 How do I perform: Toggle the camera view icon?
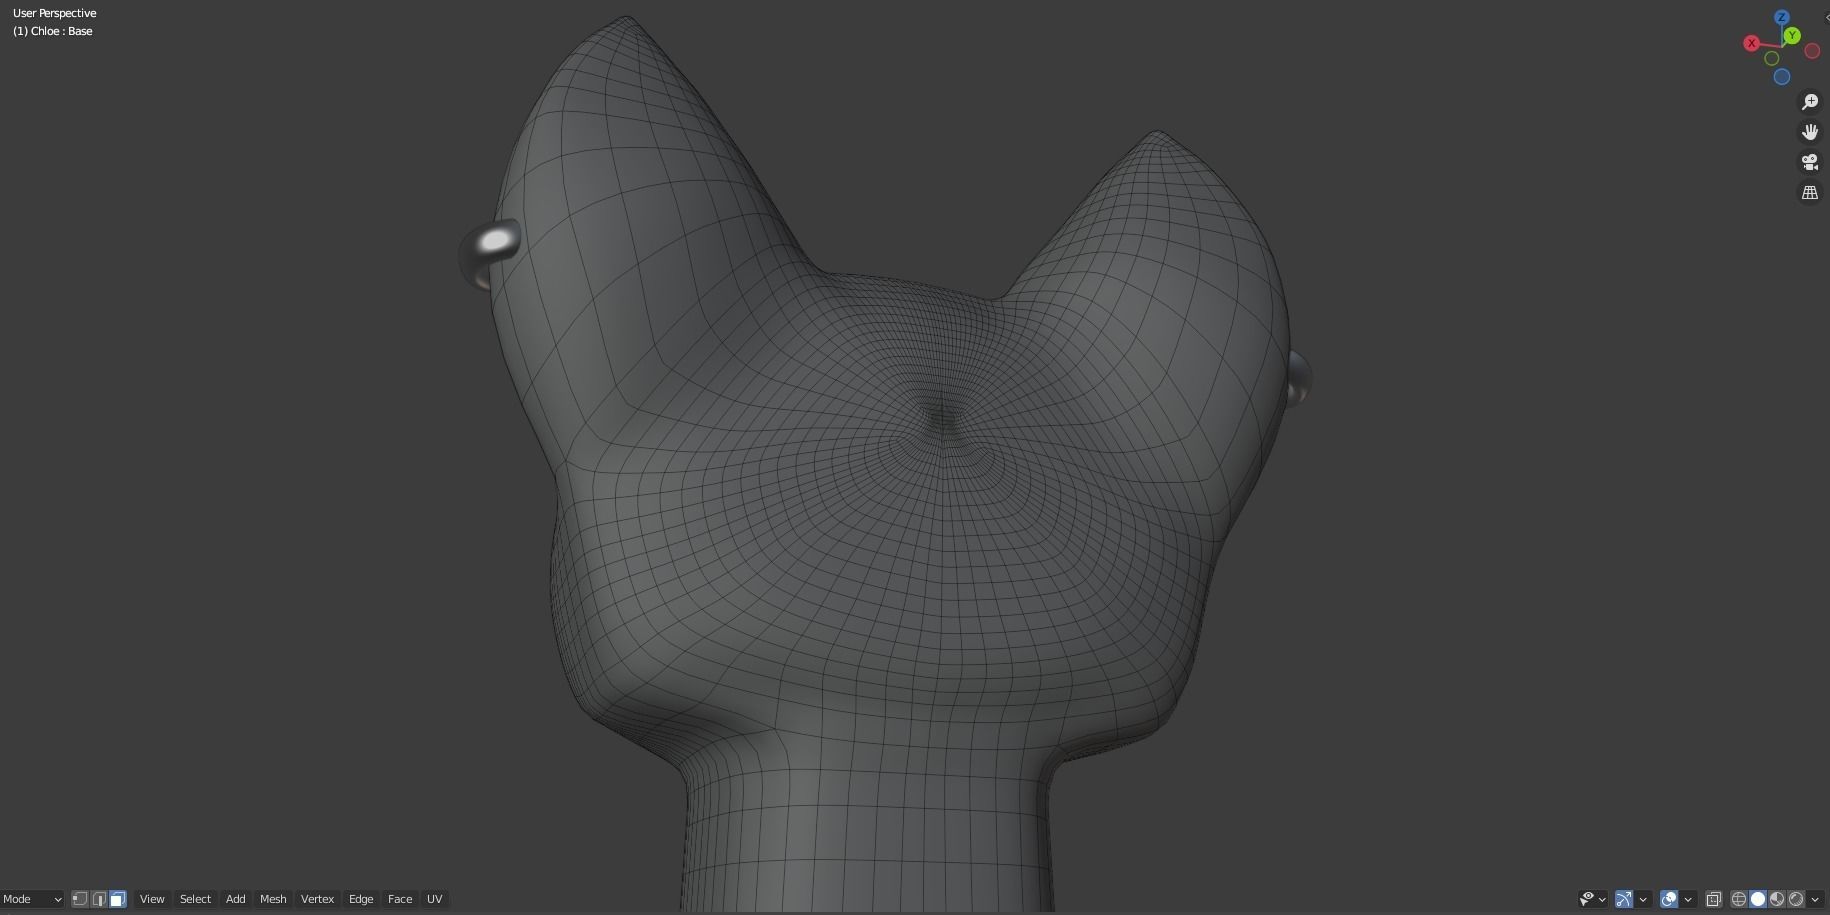click(1809, 162)
